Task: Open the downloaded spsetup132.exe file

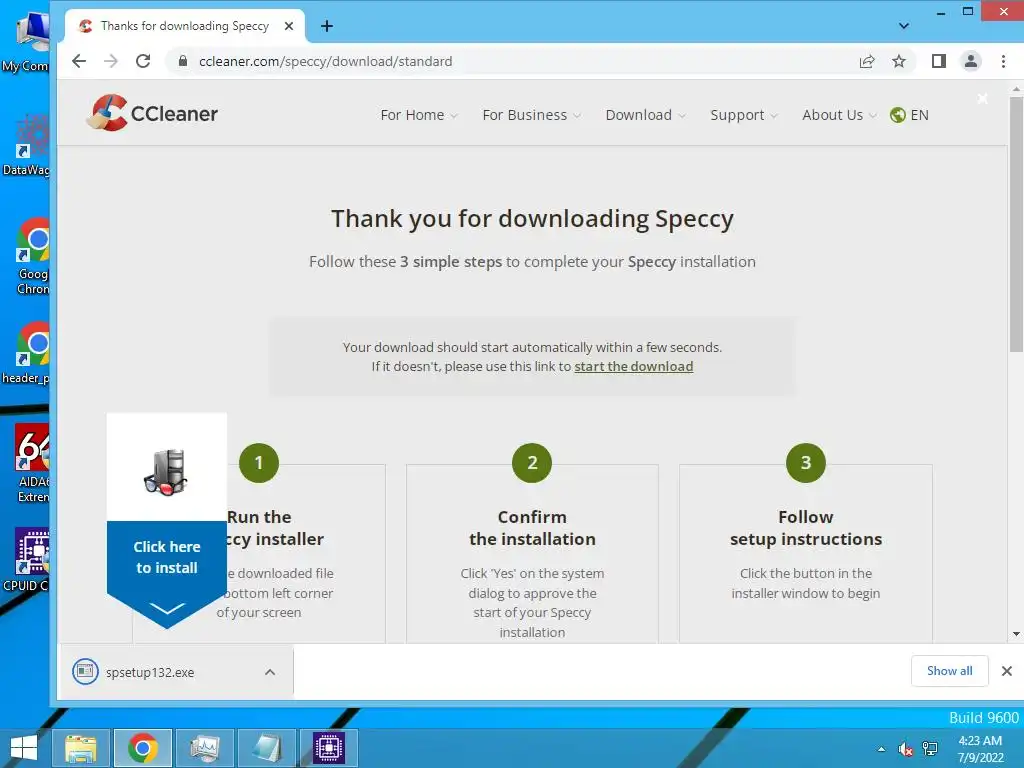Action: pos(150,672)
